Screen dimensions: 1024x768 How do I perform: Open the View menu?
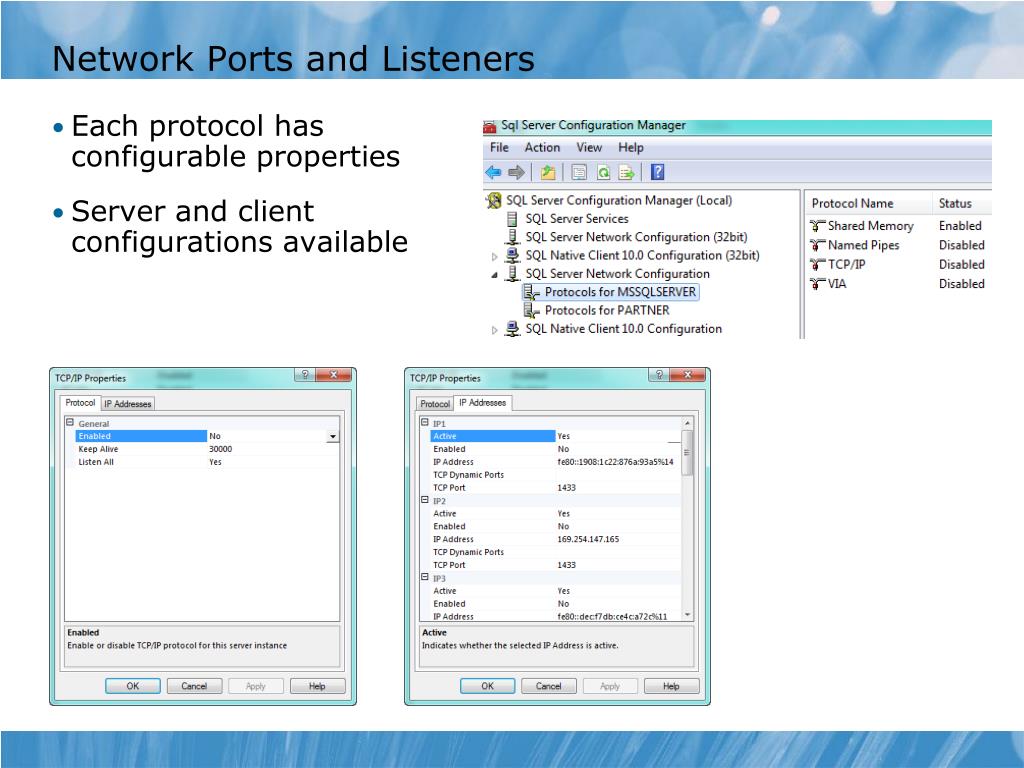(x=588, y=148)
